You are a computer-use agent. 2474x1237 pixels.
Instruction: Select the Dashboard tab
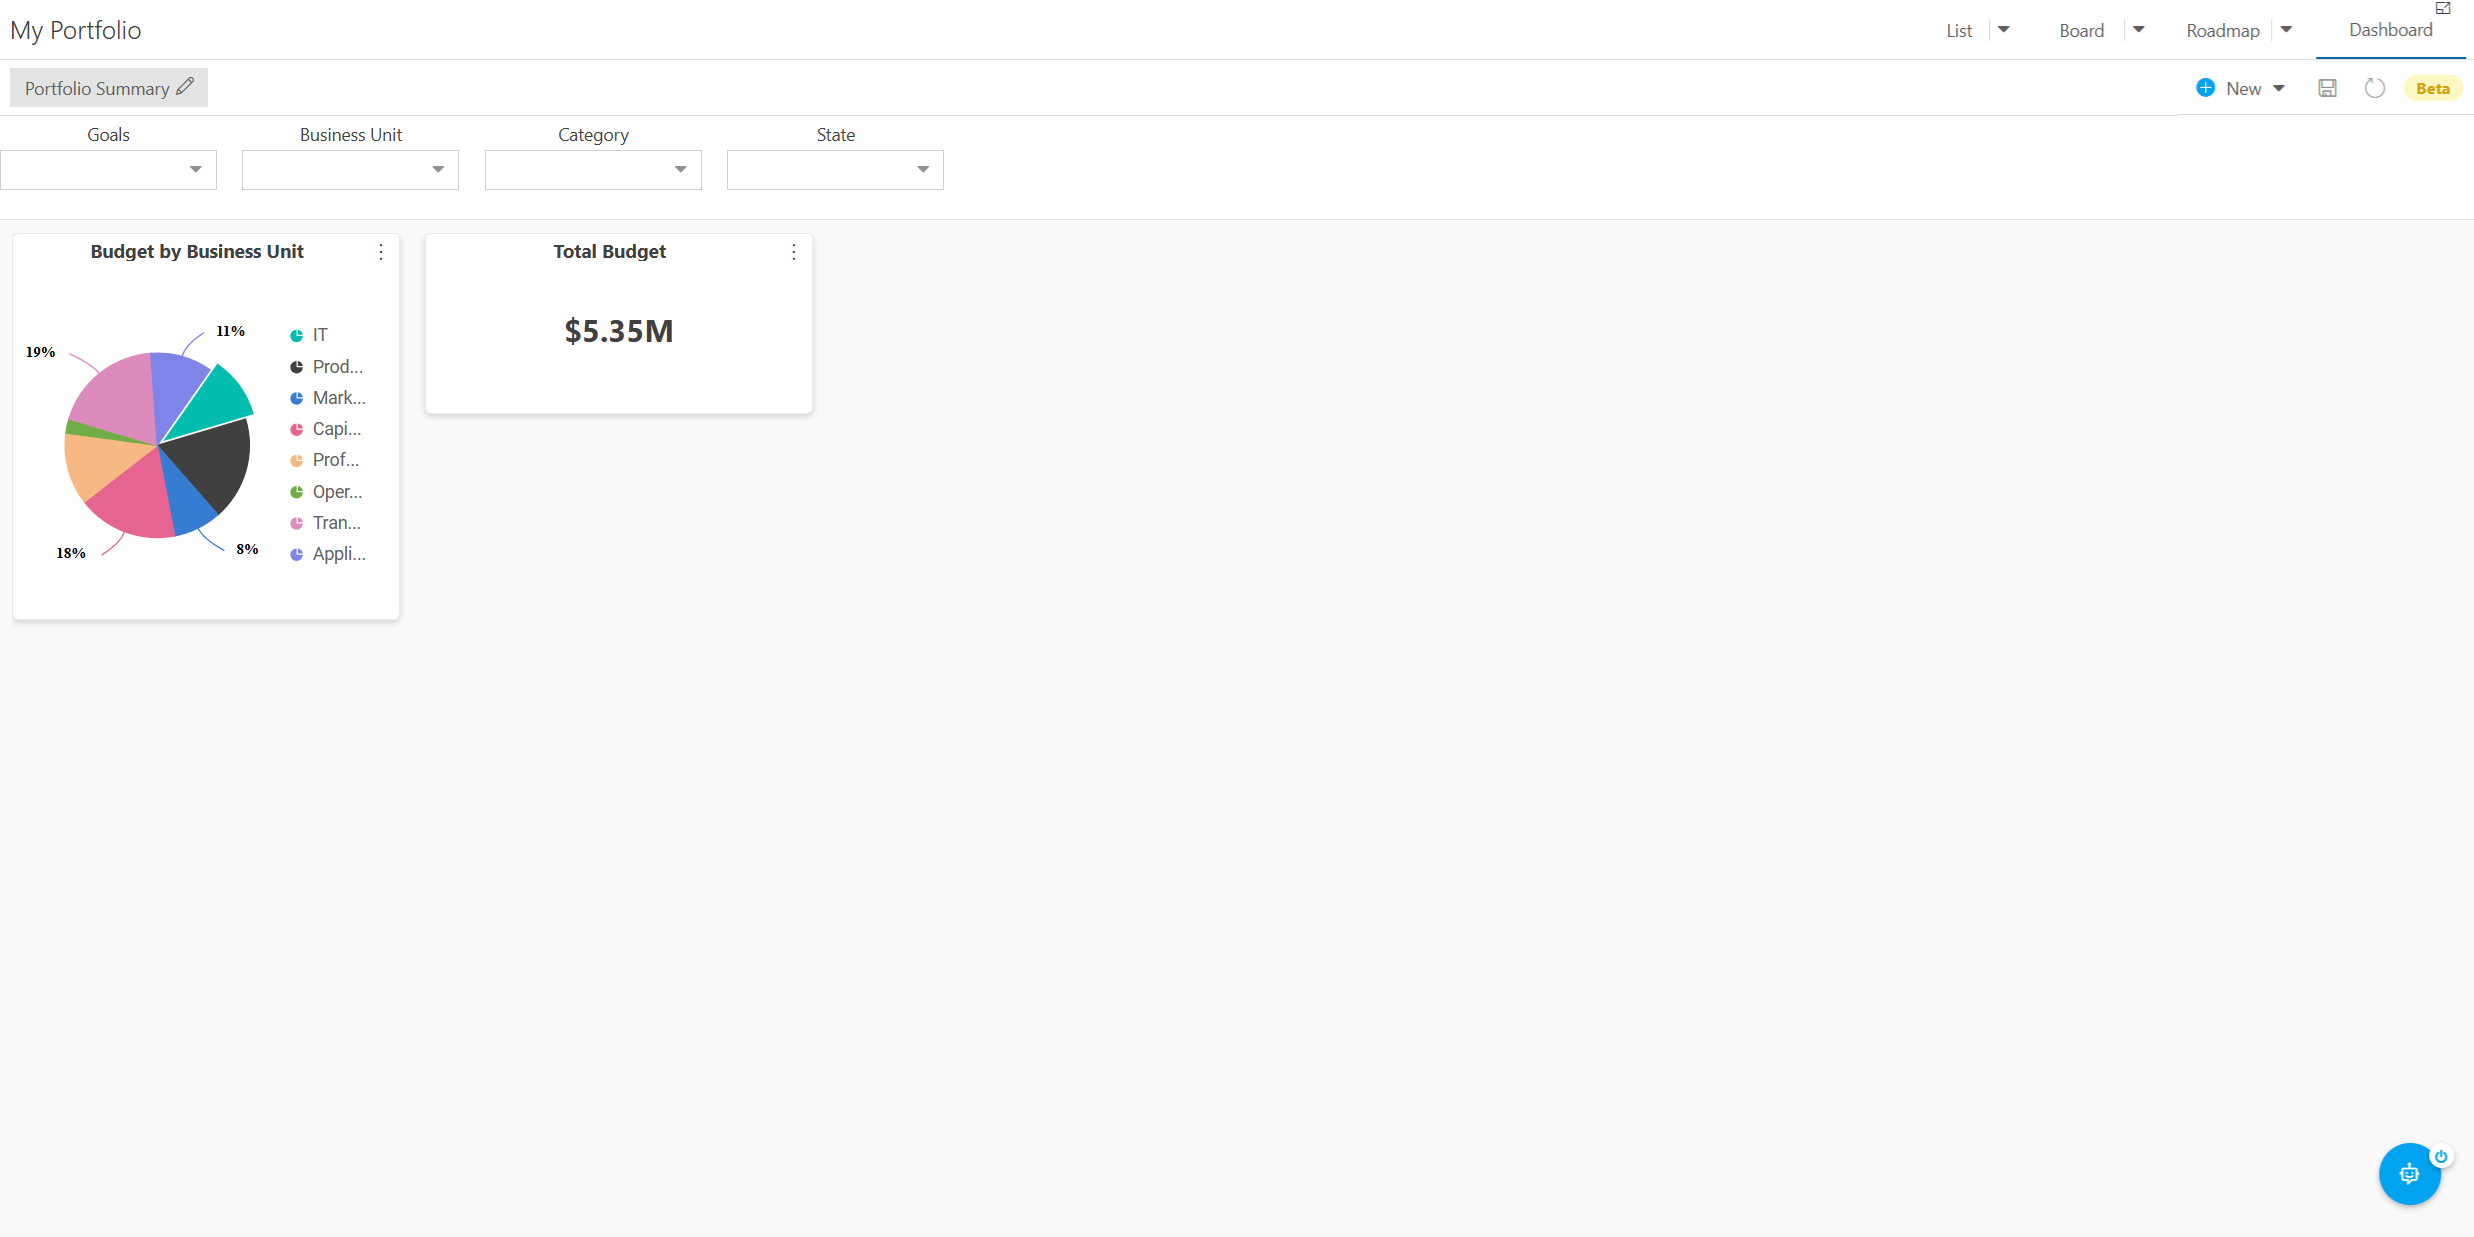2391,30
